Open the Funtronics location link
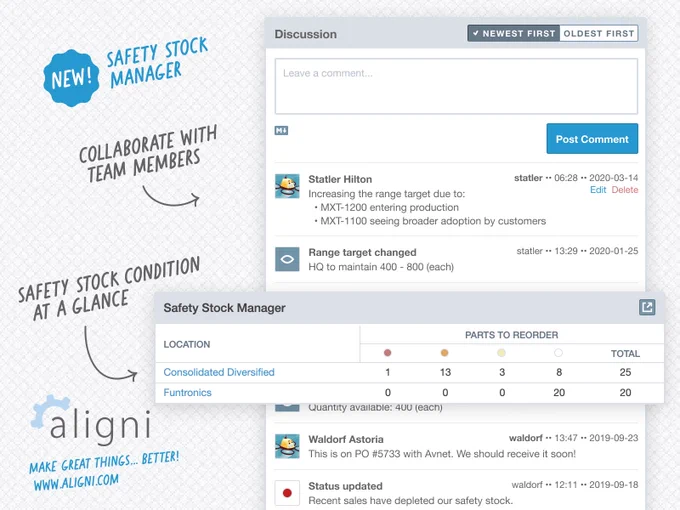Viewport: 680px width, 510px height. click(187, 392)
